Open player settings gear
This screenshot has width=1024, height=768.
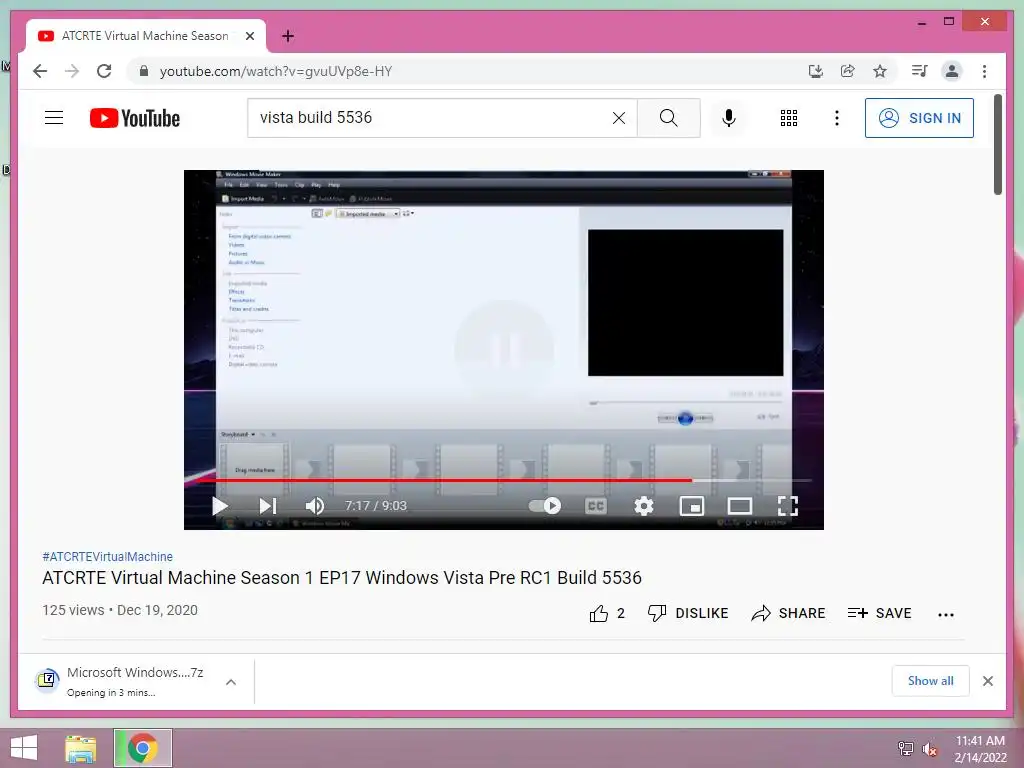click(644, 505)
